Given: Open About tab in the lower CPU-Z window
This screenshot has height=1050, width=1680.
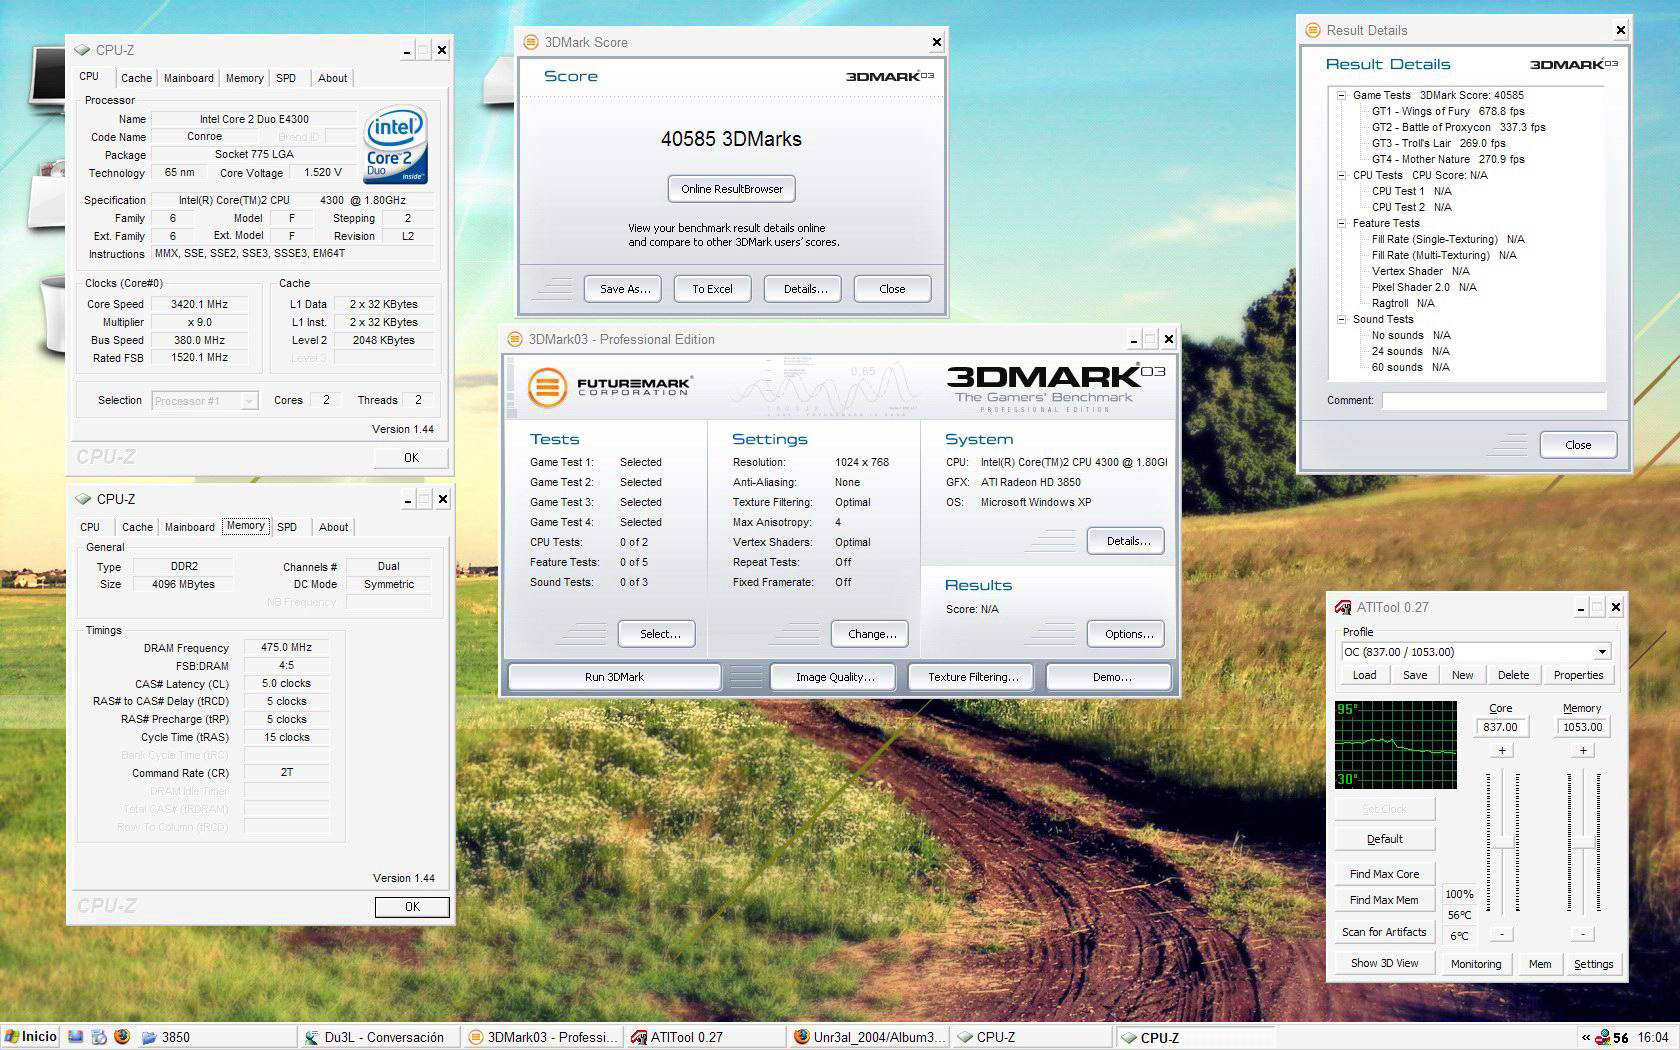Looking at the screenshot, I should pyautogui.click(x=333, y=527).
